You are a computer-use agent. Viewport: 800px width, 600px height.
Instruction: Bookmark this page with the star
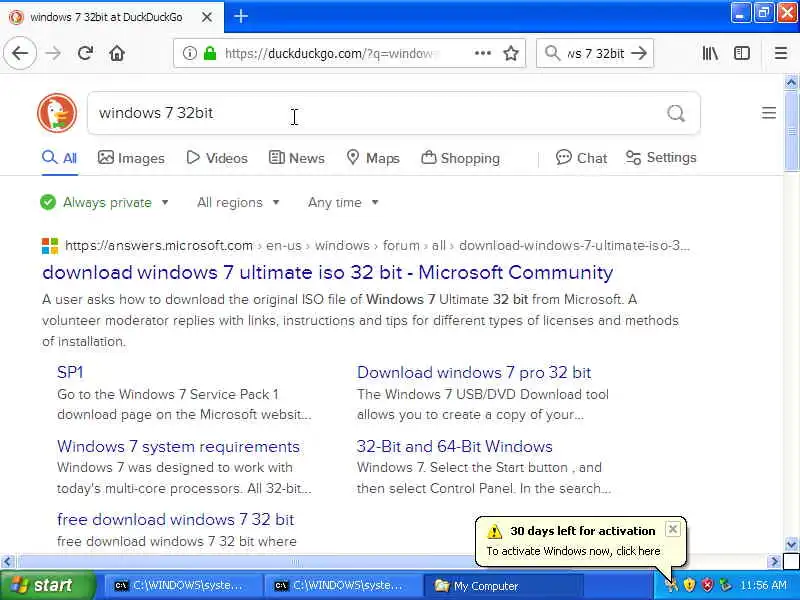click(511, 53)
